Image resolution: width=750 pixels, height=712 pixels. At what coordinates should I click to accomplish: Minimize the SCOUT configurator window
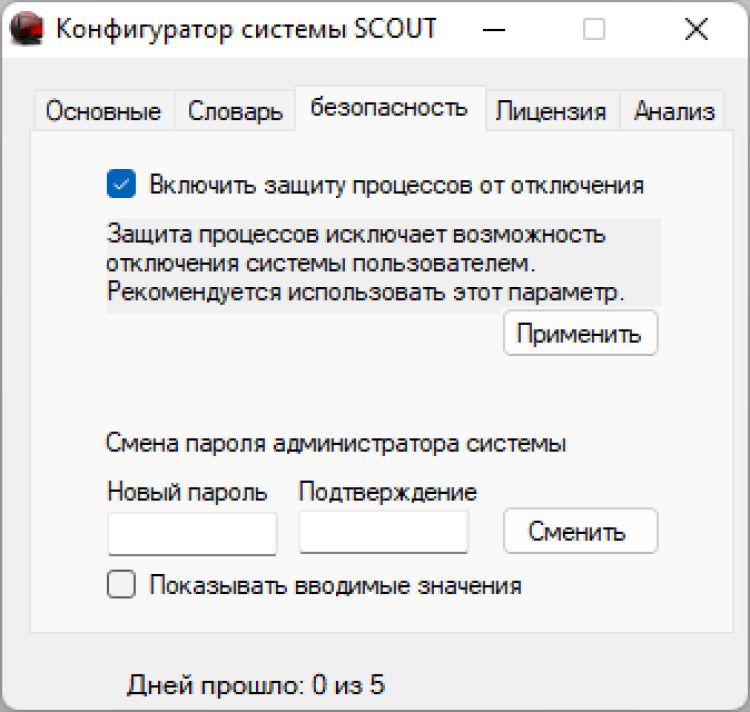coord(493,30)
